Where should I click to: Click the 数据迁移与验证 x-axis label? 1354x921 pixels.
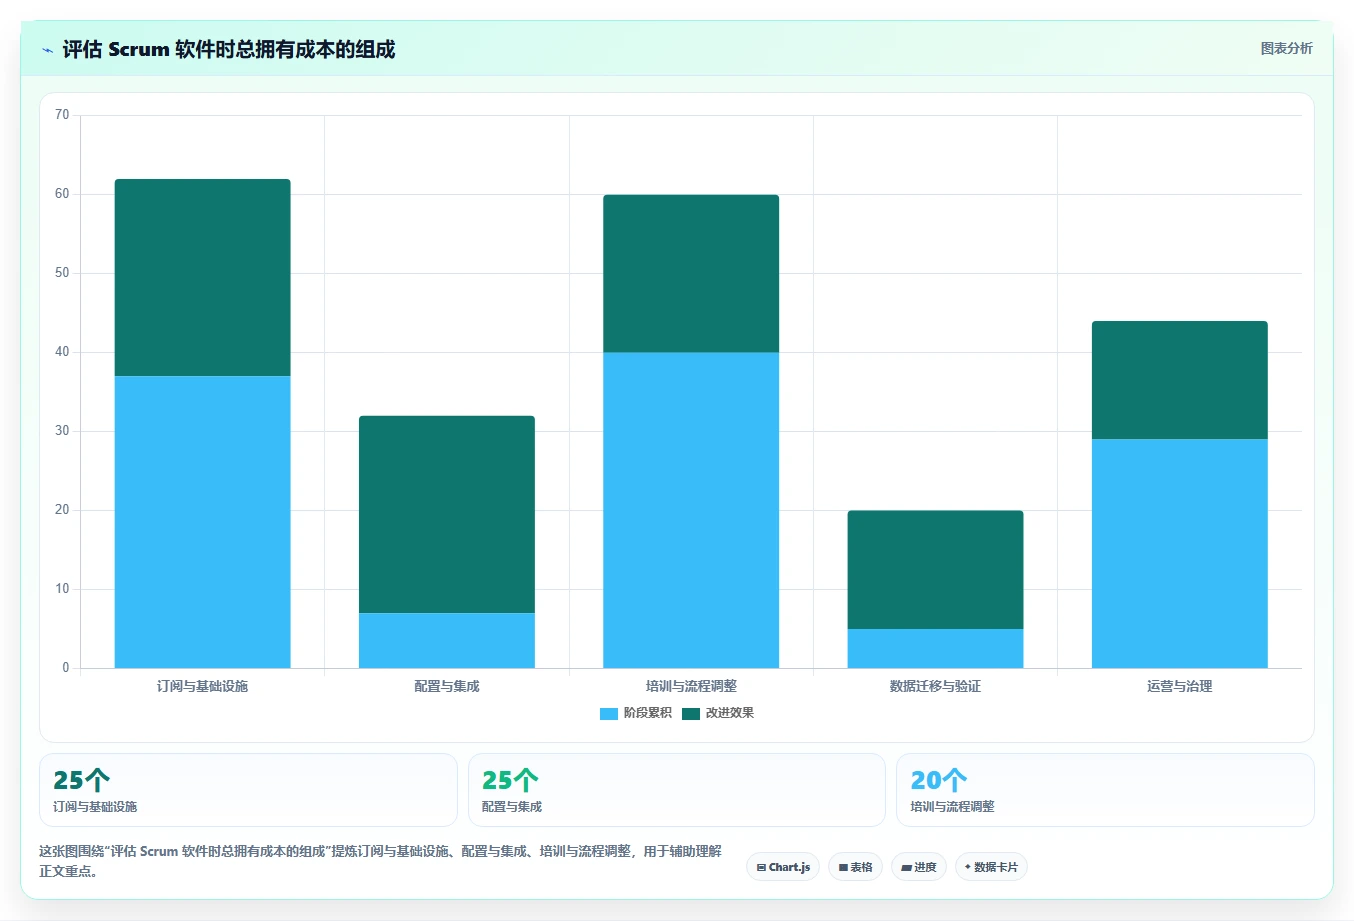pos(935,686)
